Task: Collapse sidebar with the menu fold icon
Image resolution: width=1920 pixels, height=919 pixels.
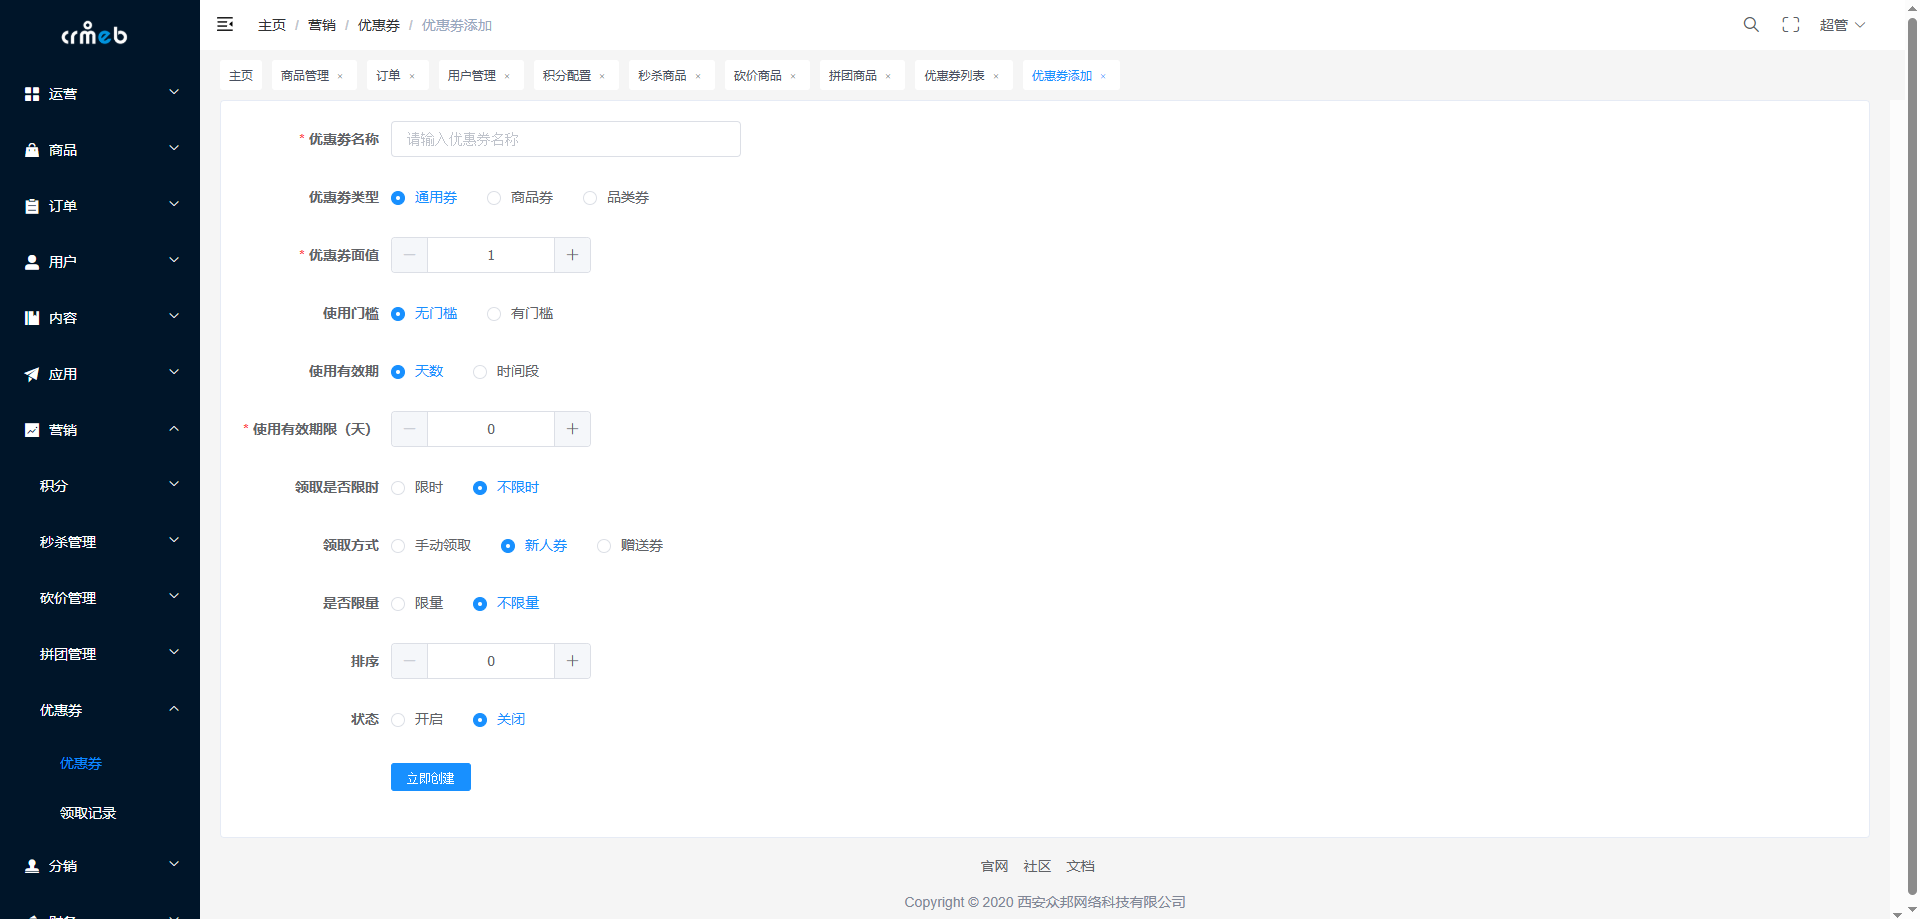Action: pos(225,25)
